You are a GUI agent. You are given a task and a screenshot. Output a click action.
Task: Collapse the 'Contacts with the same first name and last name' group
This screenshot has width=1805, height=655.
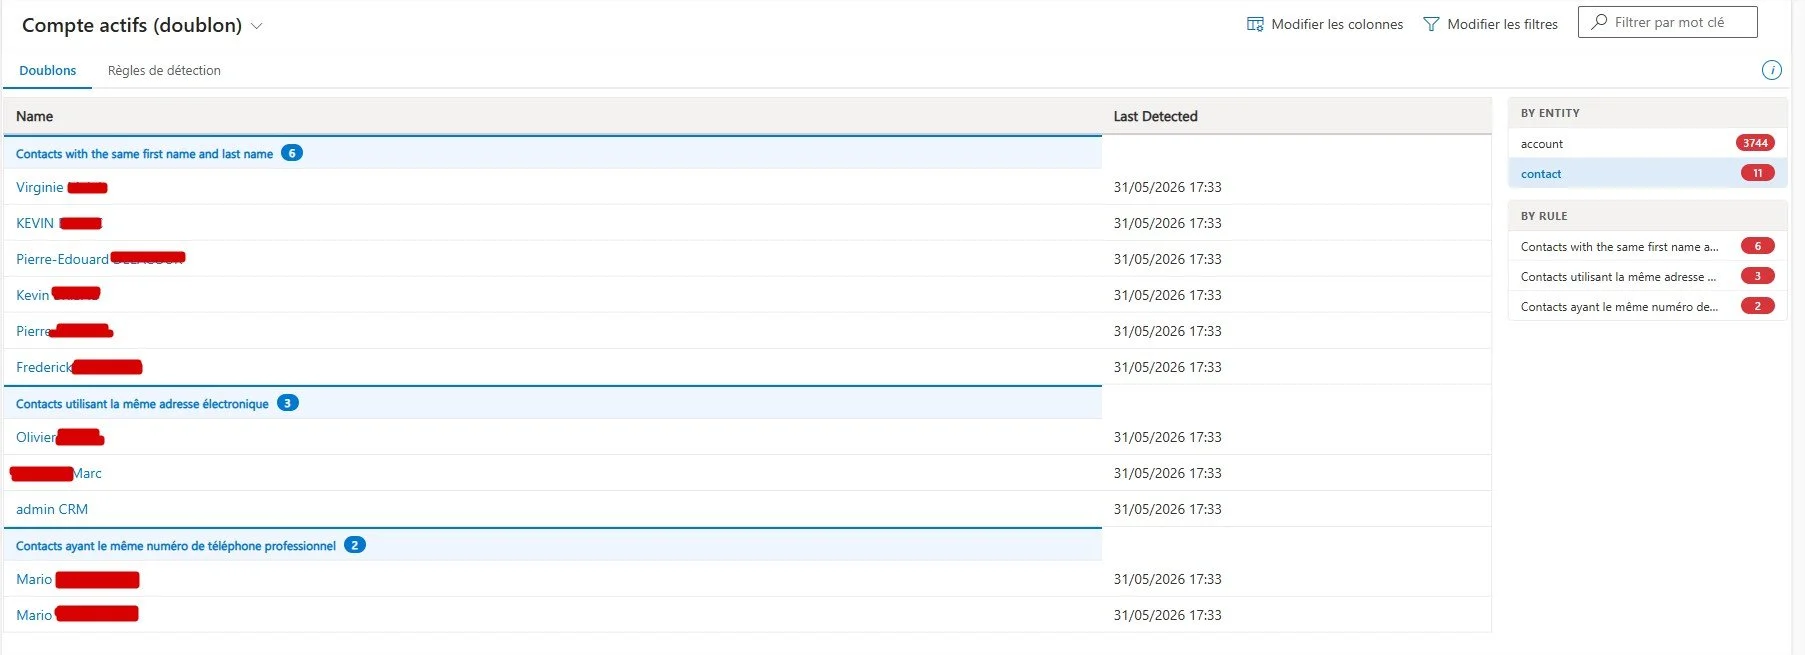click(144, 154)
